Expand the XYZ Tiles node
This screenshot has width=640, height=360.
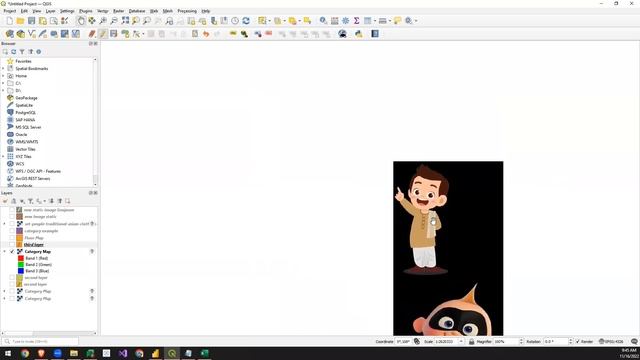[3, 156]
